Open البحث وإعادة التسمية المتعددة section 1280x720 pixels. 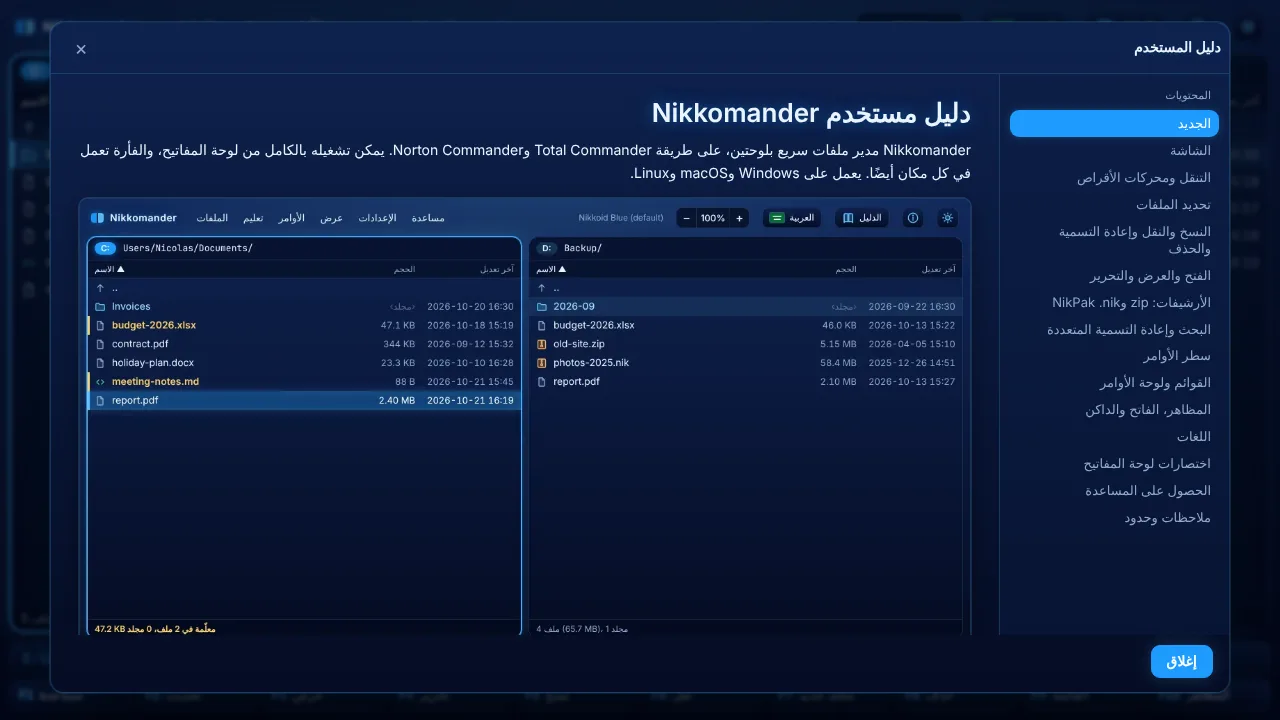pos(1114,330)
